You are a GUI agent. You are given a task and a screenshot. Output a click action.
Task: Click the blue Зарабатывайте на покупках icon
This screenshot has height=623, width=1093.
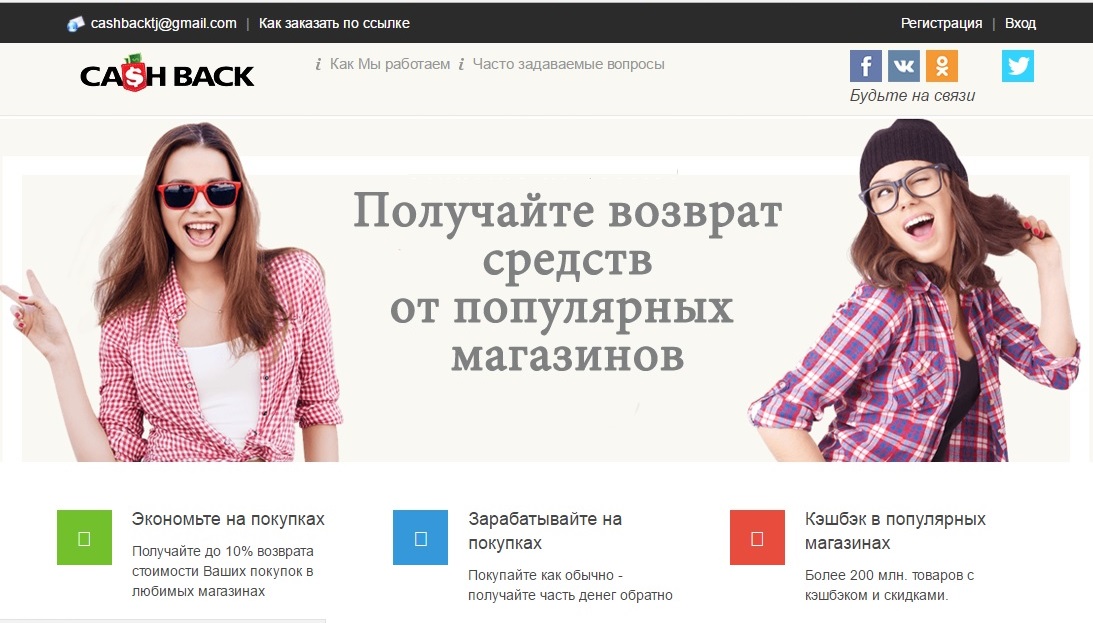(x=420, y=538)
